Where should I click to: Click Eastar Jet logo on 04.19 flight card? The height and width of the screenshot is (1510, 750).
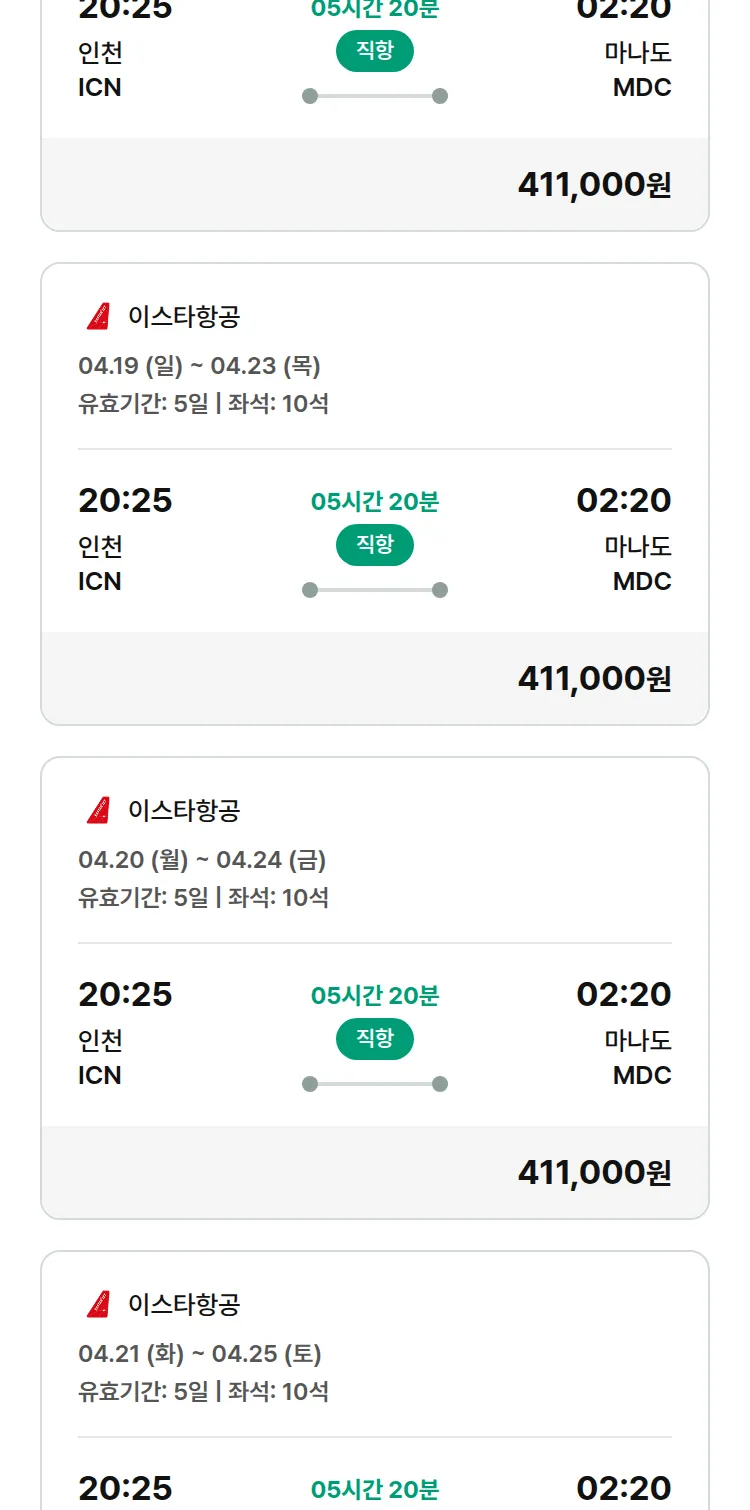pos(98,317)
